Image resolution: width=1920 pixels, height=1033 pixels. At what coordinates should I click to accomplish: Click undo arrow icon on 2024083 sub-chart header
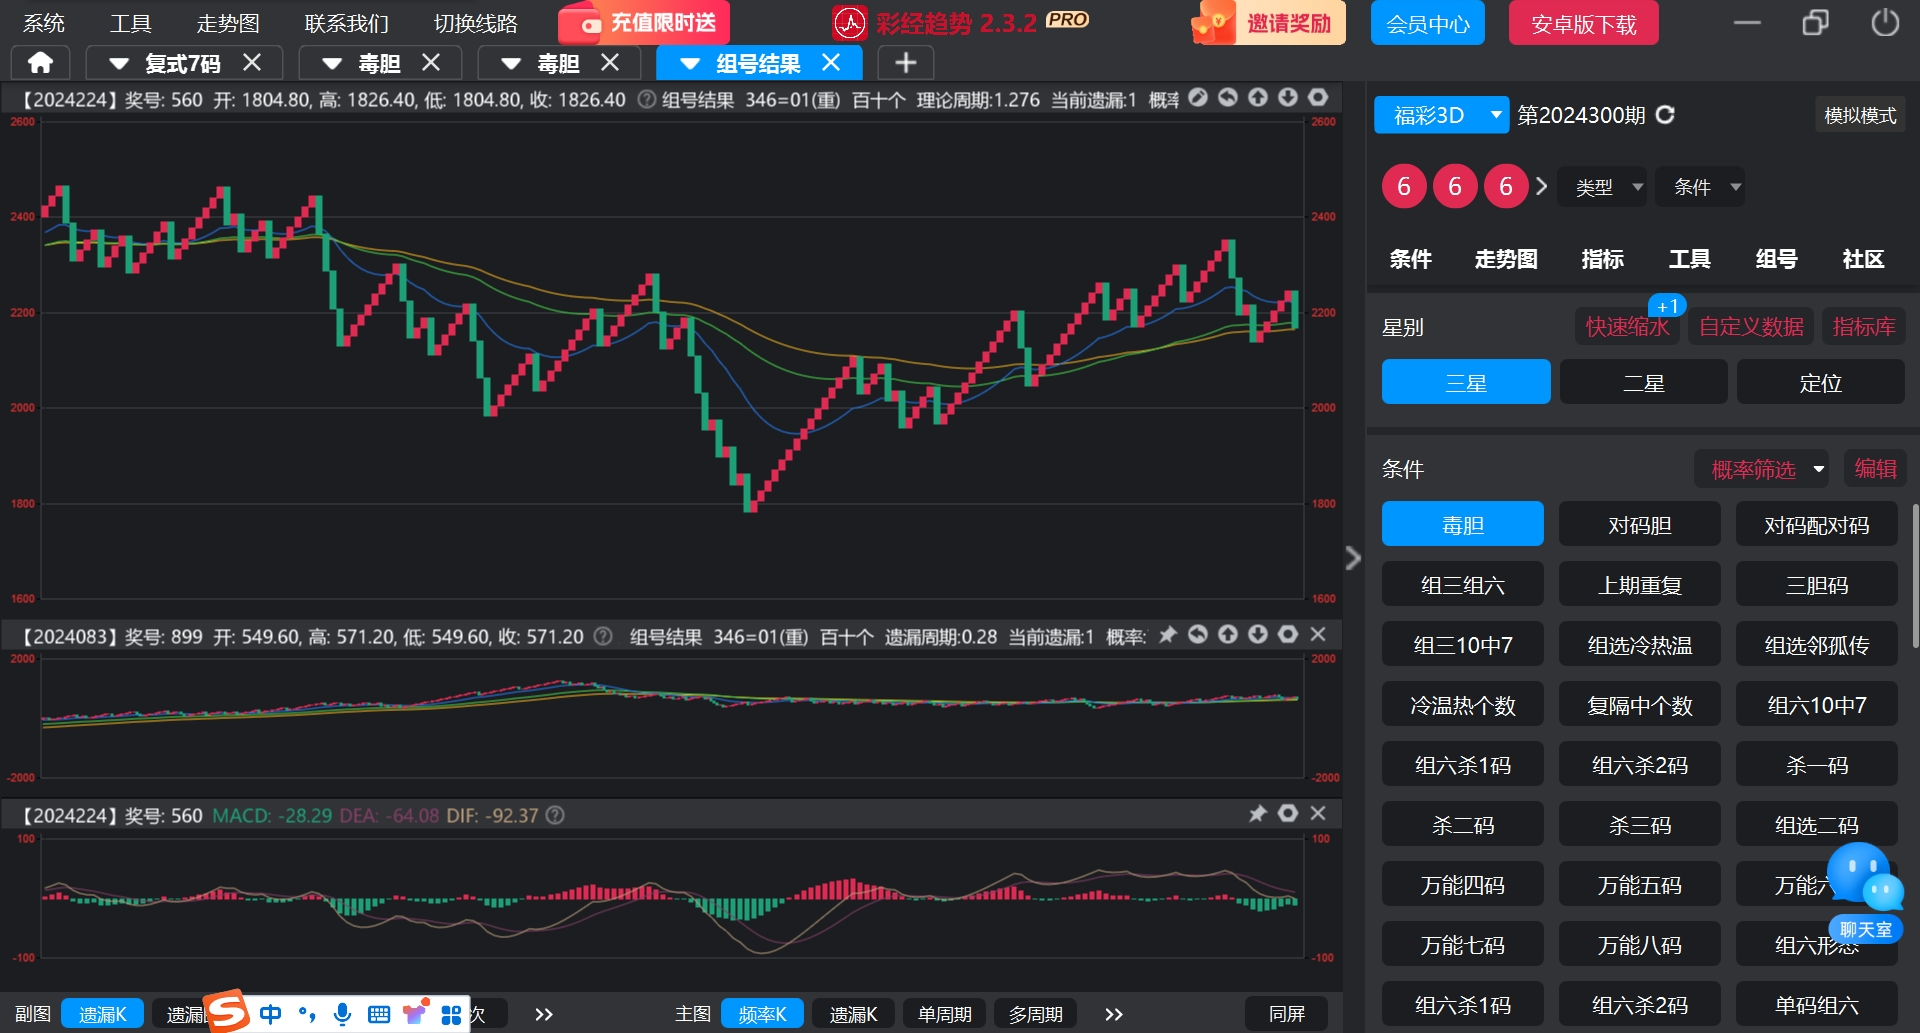[1198, 635]
